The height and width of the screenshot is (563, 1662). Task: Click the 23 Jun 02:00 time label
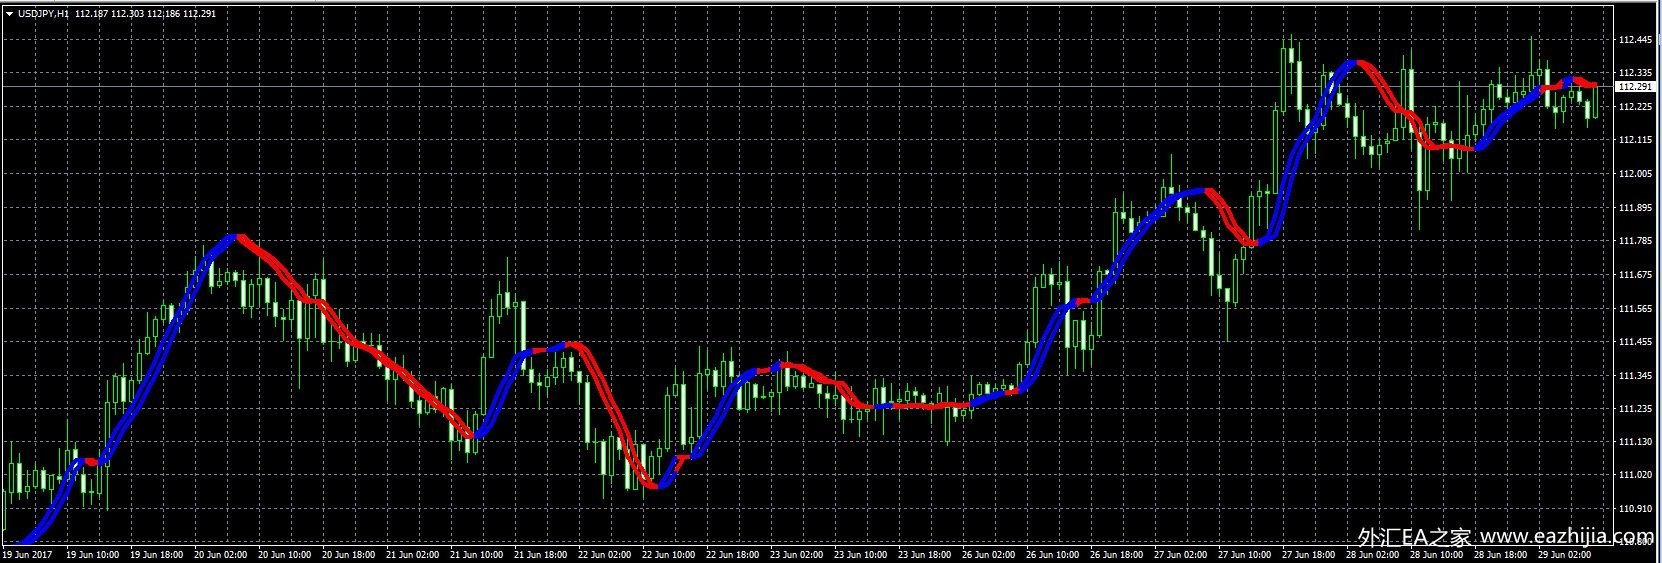(x=797, y=554)
